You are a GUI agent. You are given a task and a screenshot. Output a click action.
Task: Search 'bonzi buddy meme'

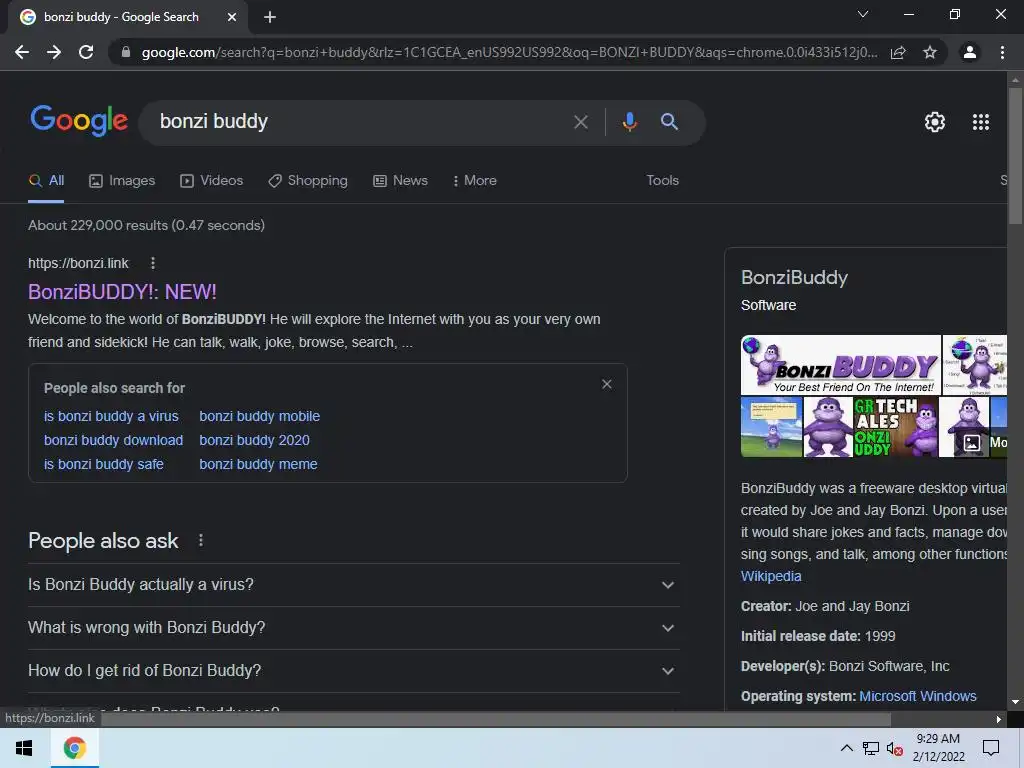pos(258,464)
